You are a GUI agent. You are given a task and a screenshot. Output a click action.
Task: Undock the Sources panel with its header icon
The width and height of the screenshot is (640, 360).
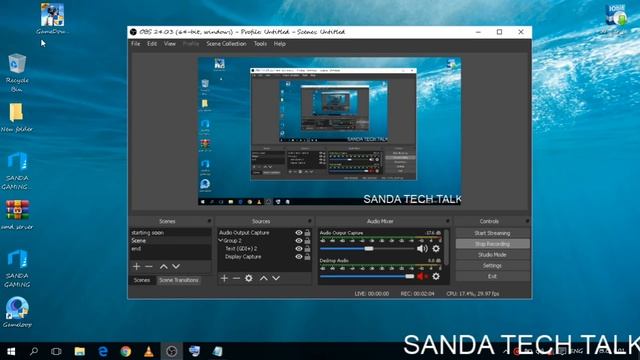pyautogui.click(x=310, y=221)
